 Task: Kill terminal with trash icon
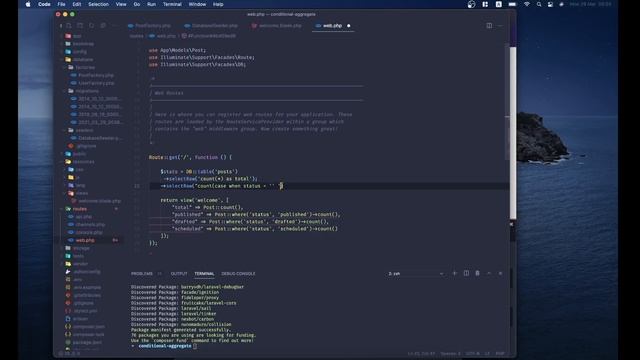(478, 273)
